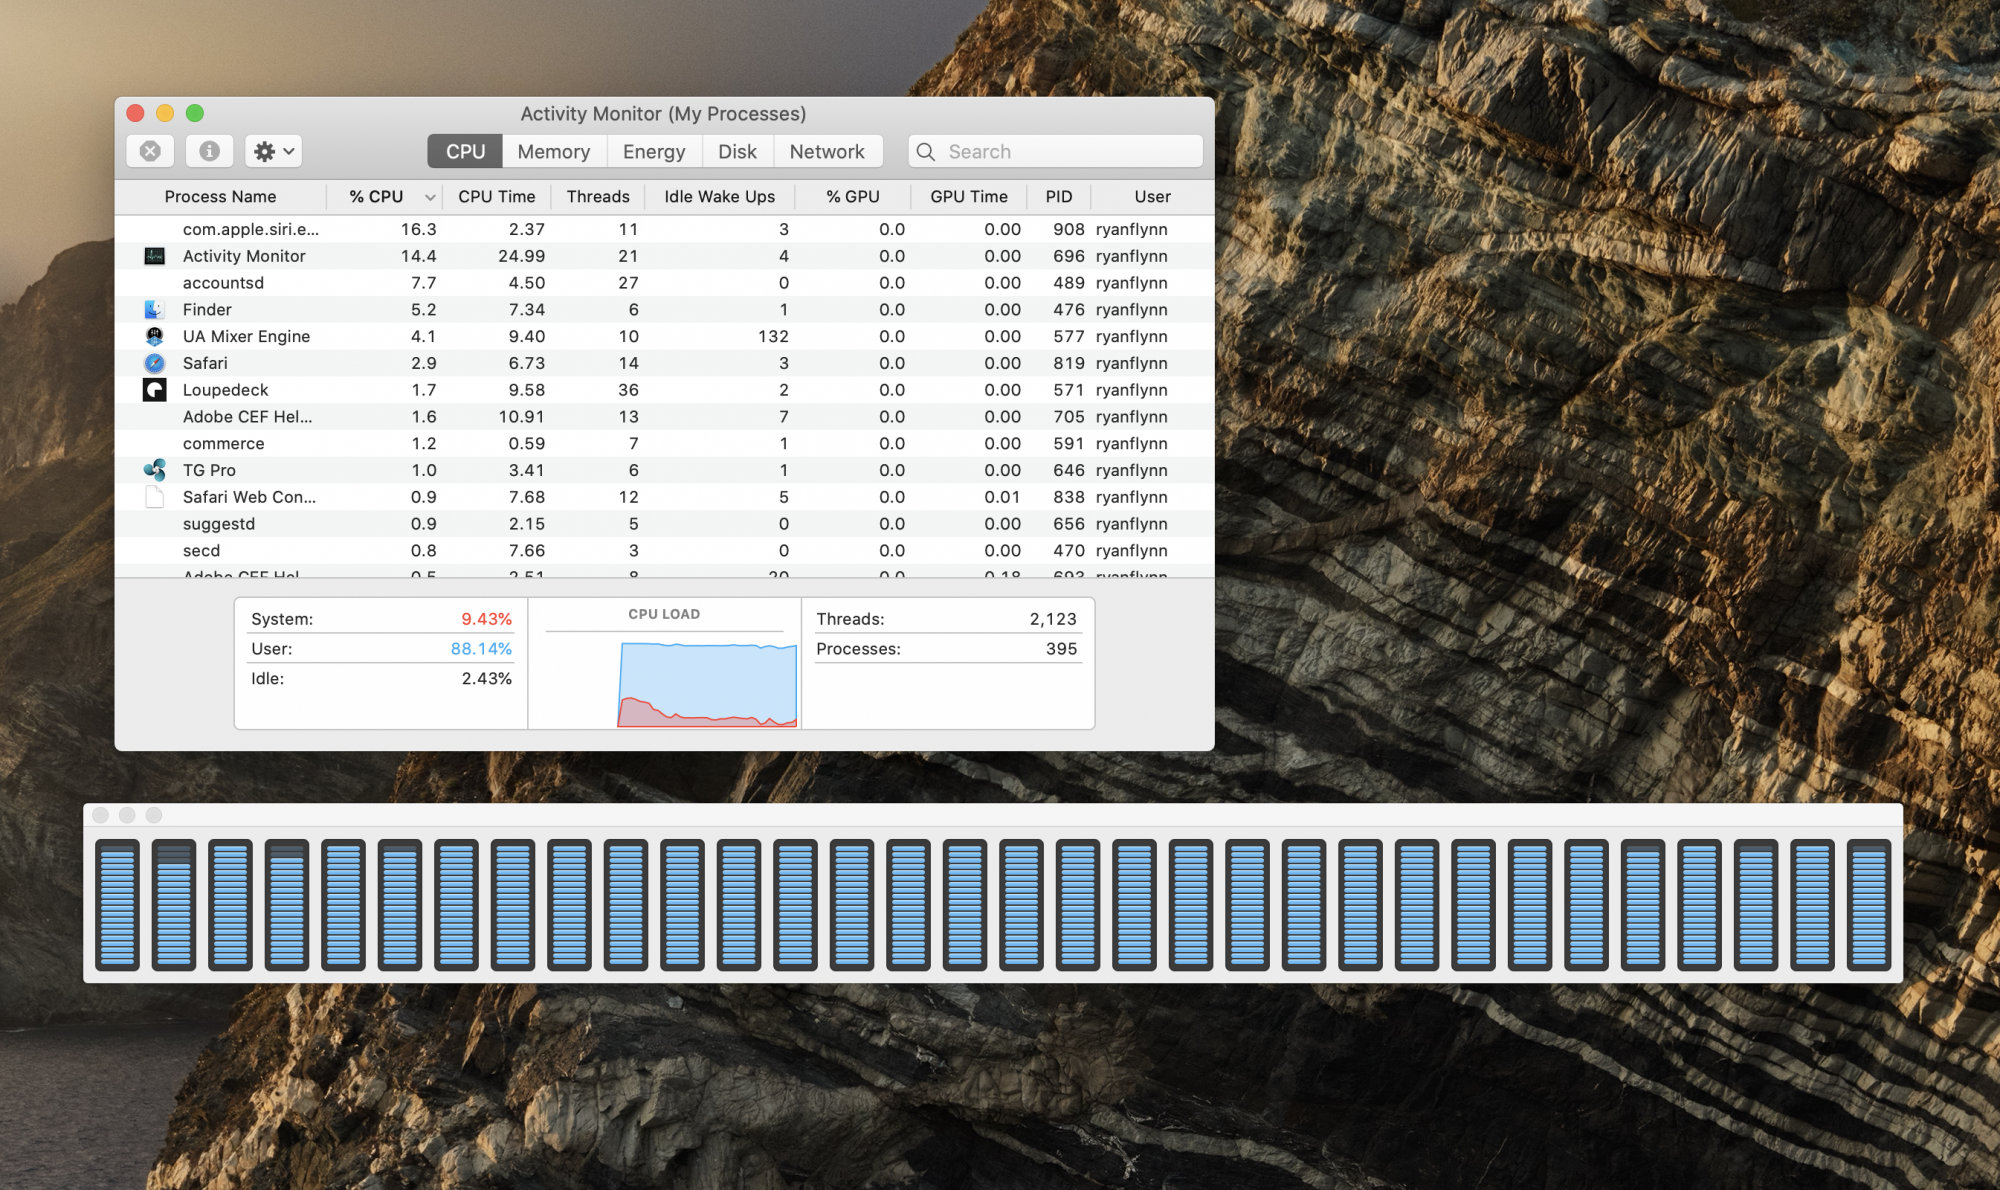Switch to the Memory tab
Viewport: 2000px width, 1190px height.
pos(553,151)
